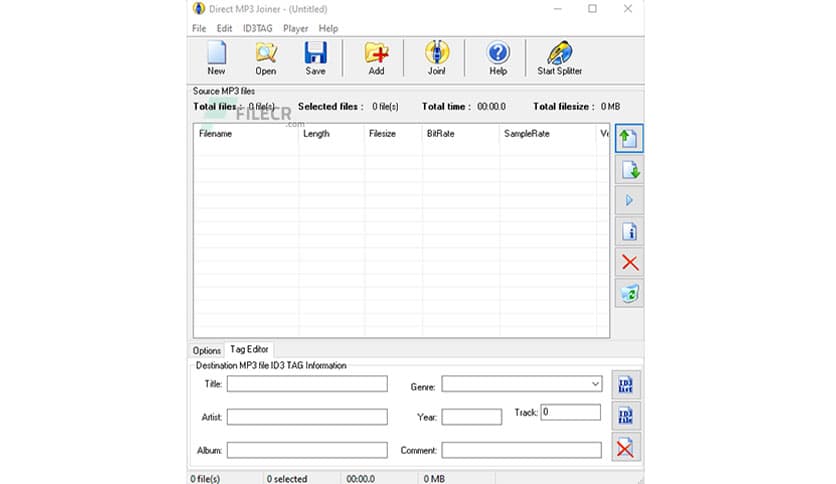Switch to the Options tab

[x=206, y=350]
